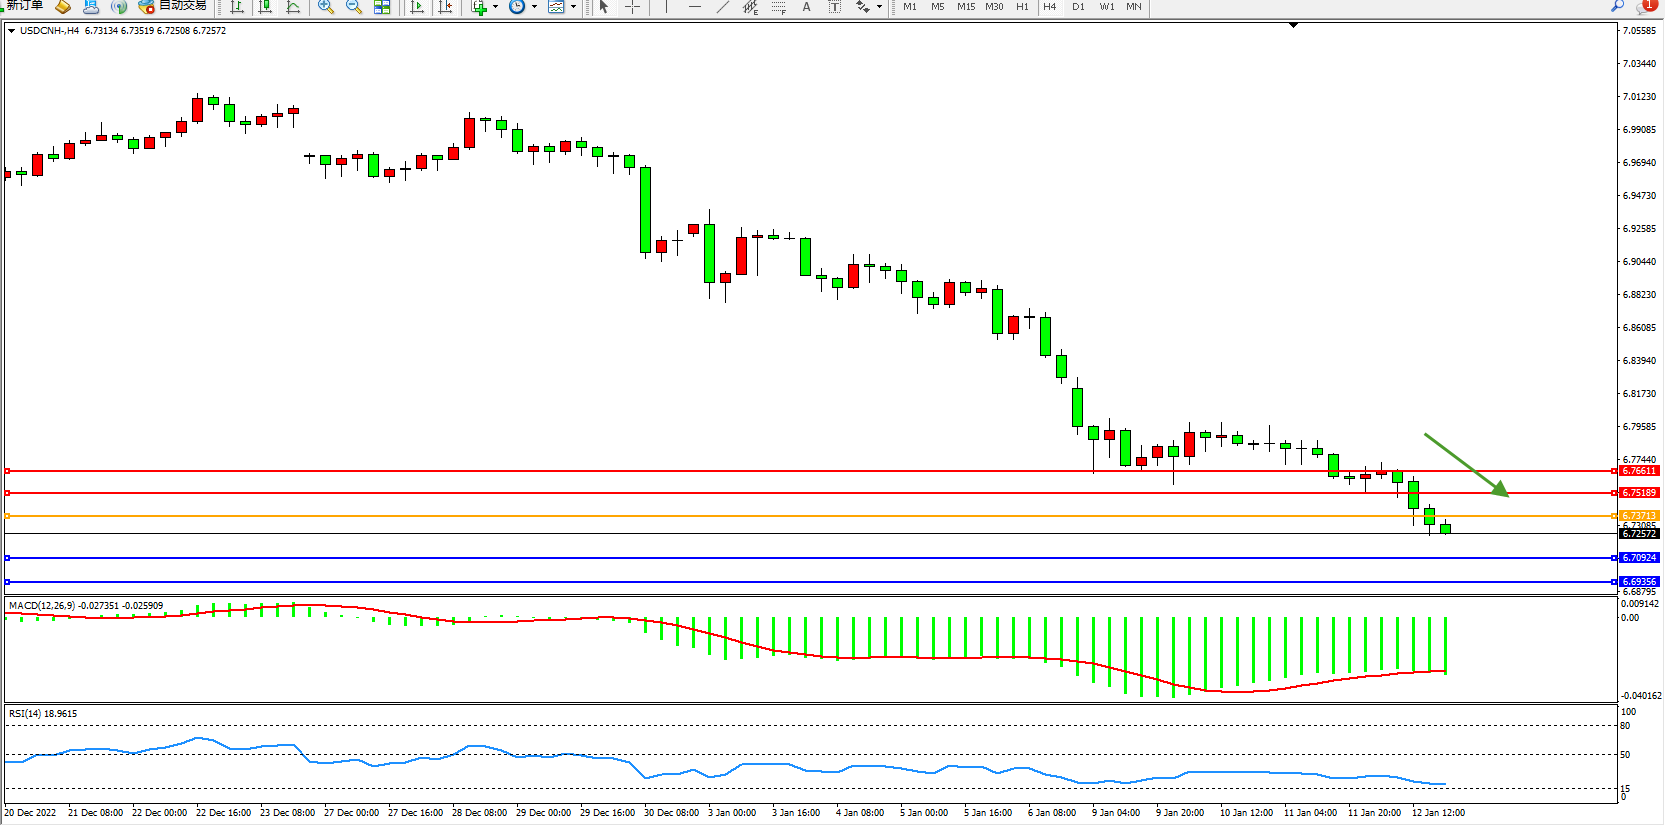
Task: Switch to the D1 timeframe
Action: 1078,7
